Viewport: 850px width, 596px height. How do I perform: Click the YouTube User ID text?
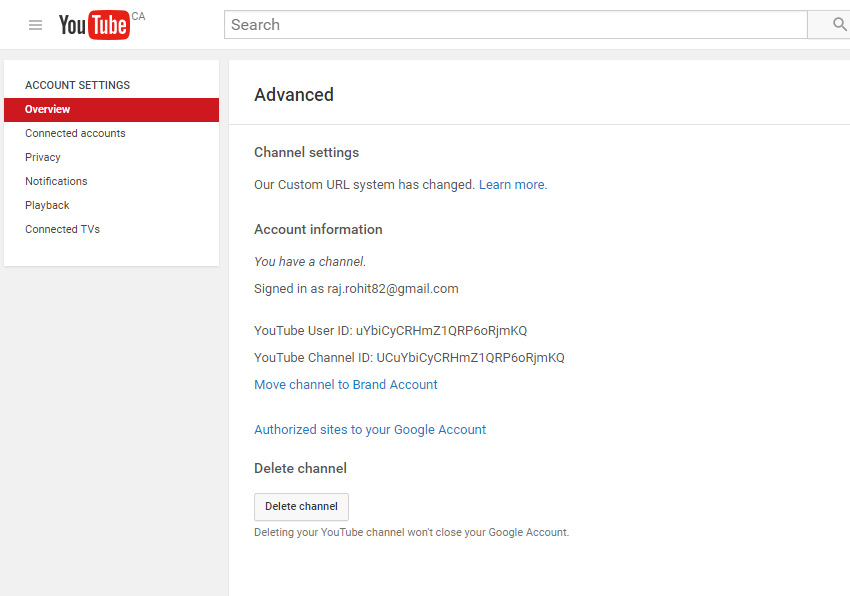[x=390, y=331]
